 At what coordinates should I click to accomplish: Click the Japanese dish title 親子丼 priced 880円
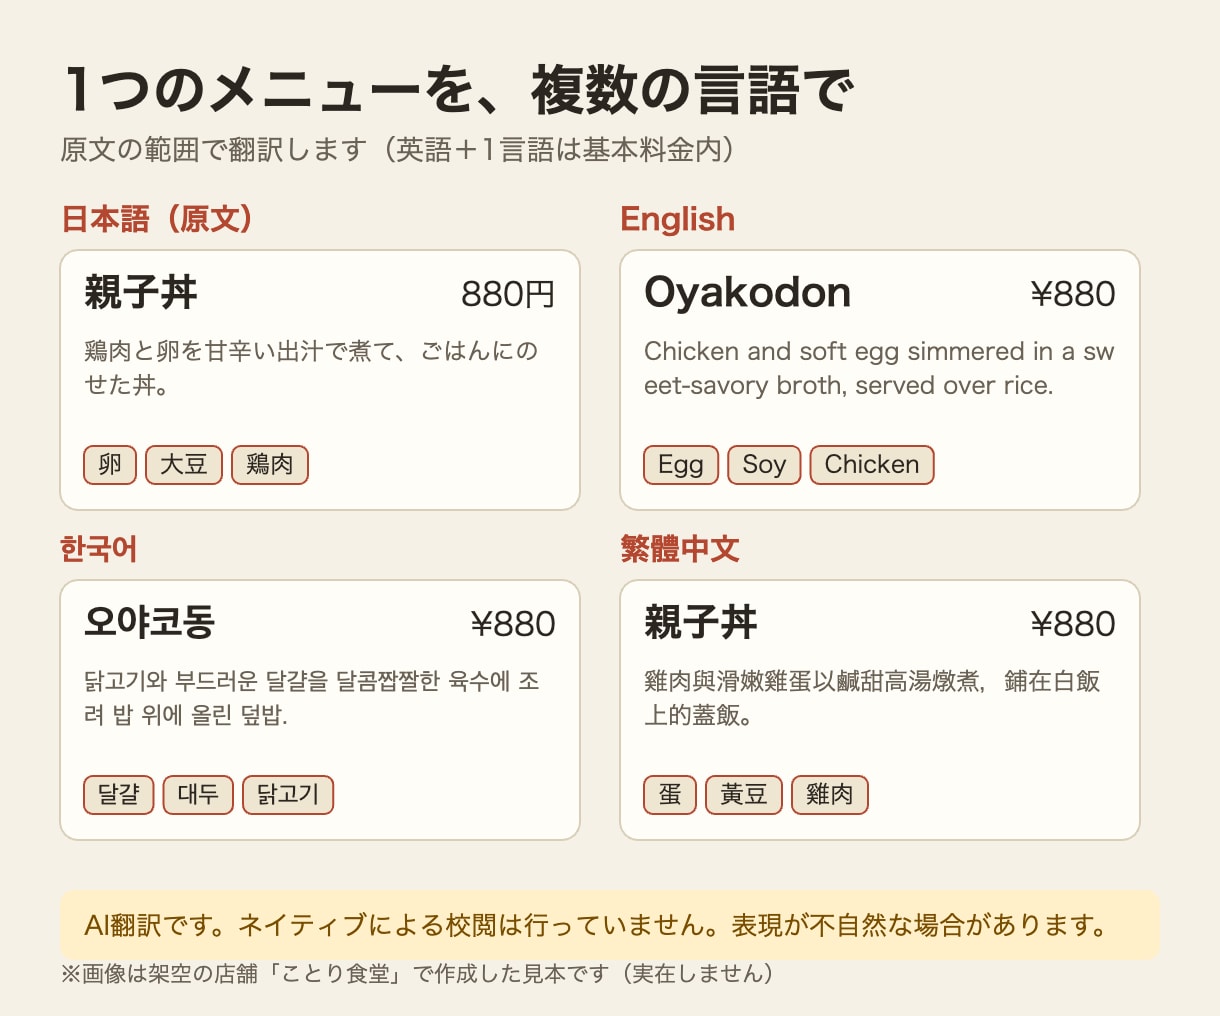tap(141, 293)
